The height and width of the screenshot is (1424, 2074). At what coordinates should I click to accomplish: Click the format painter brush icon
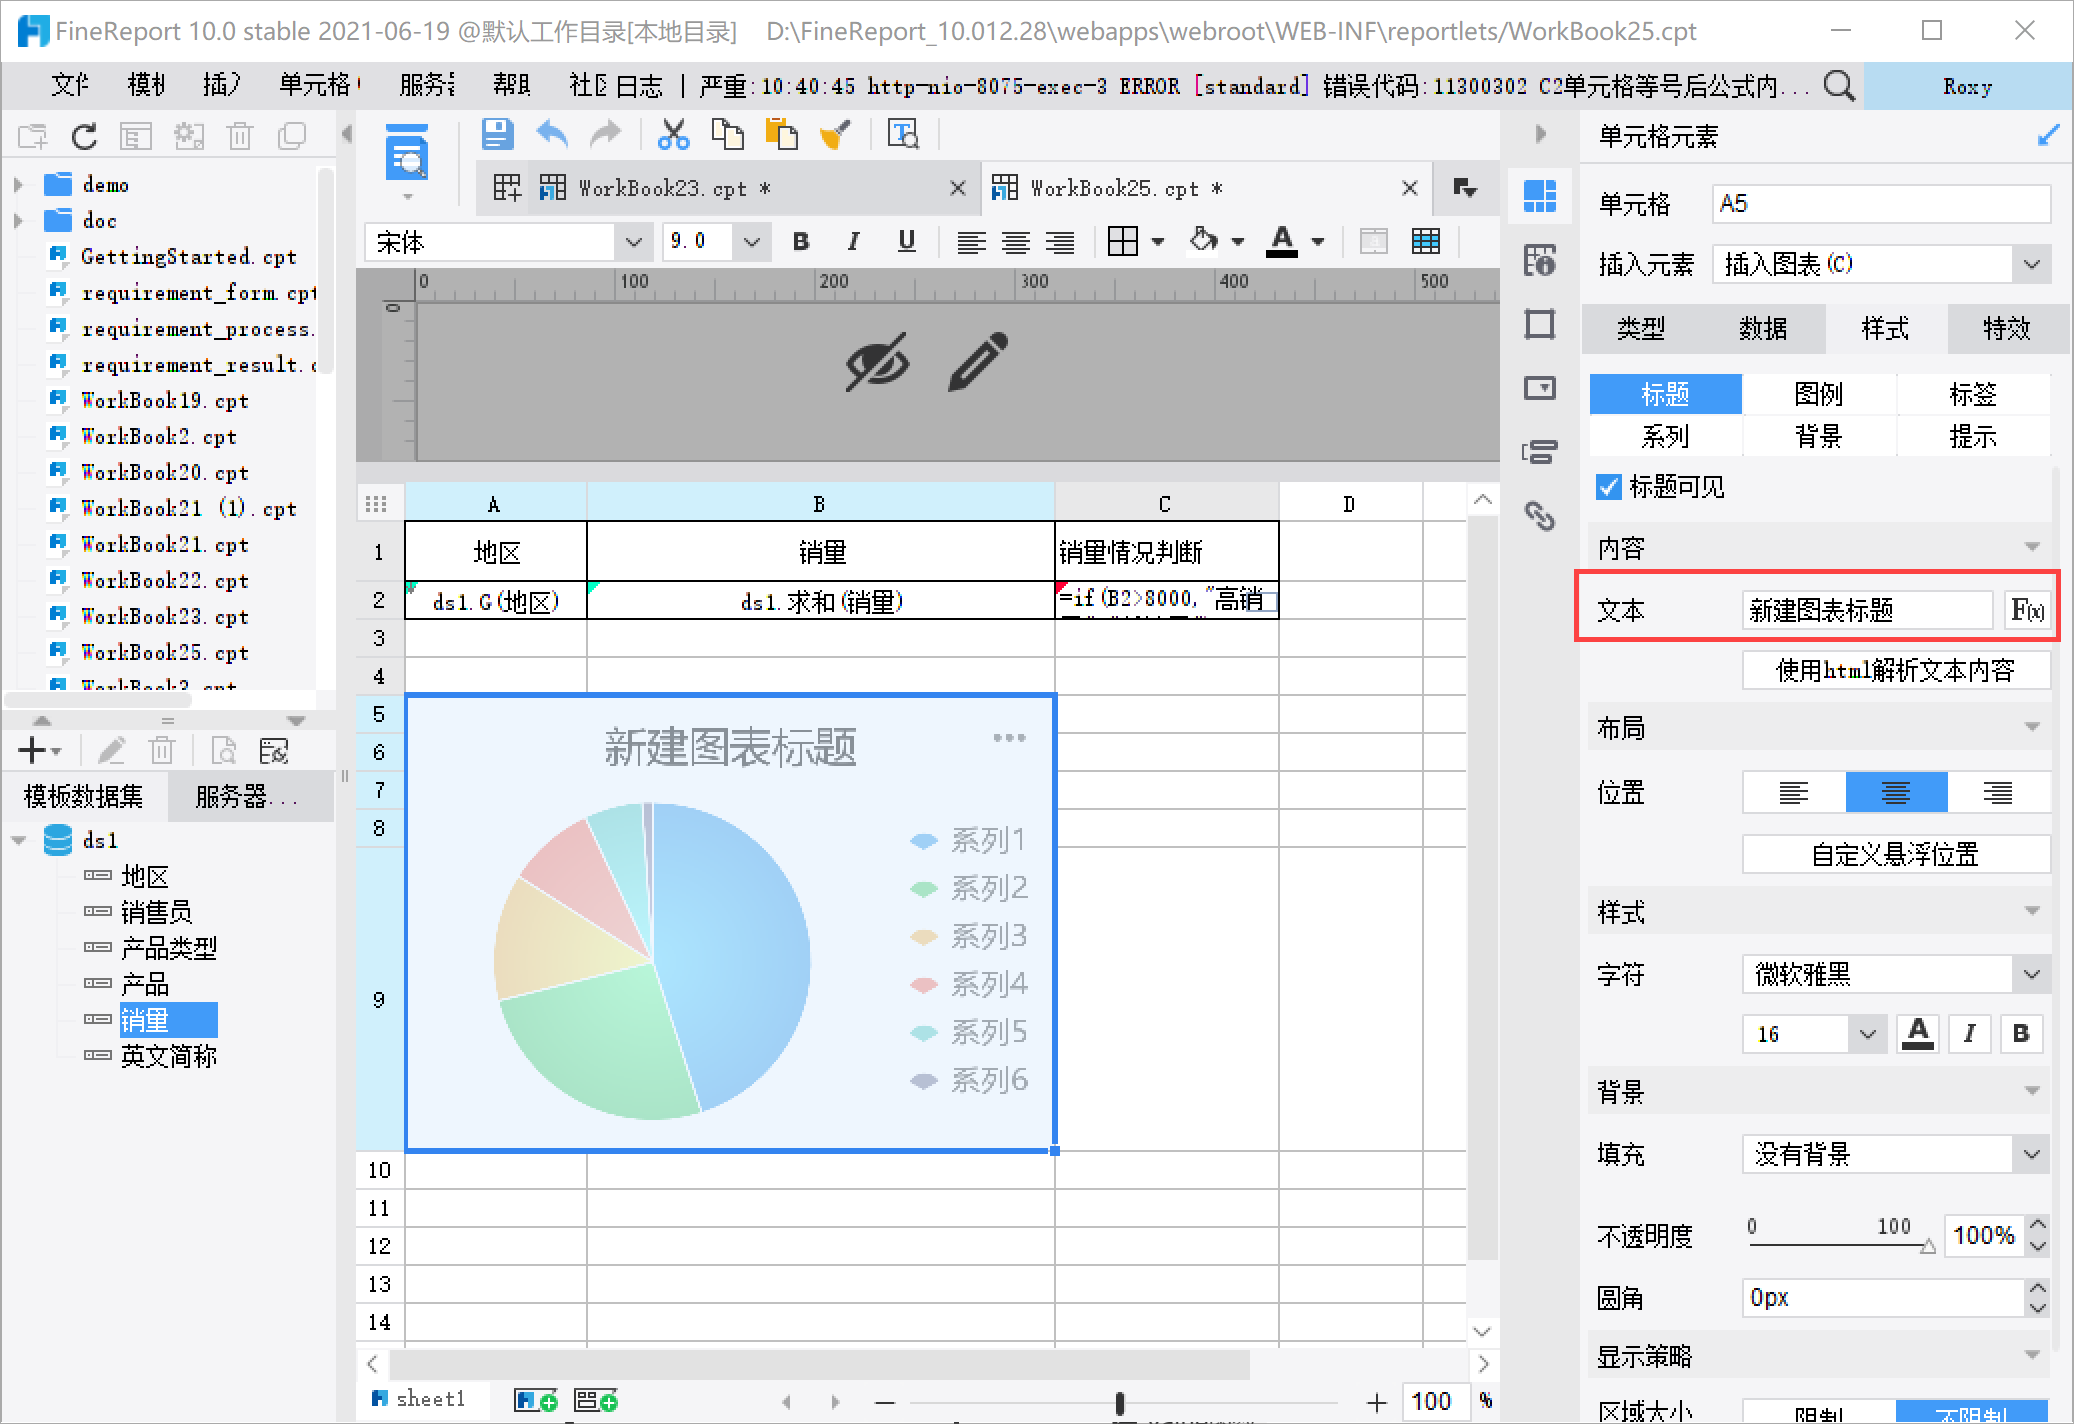(x=834, y=134)
